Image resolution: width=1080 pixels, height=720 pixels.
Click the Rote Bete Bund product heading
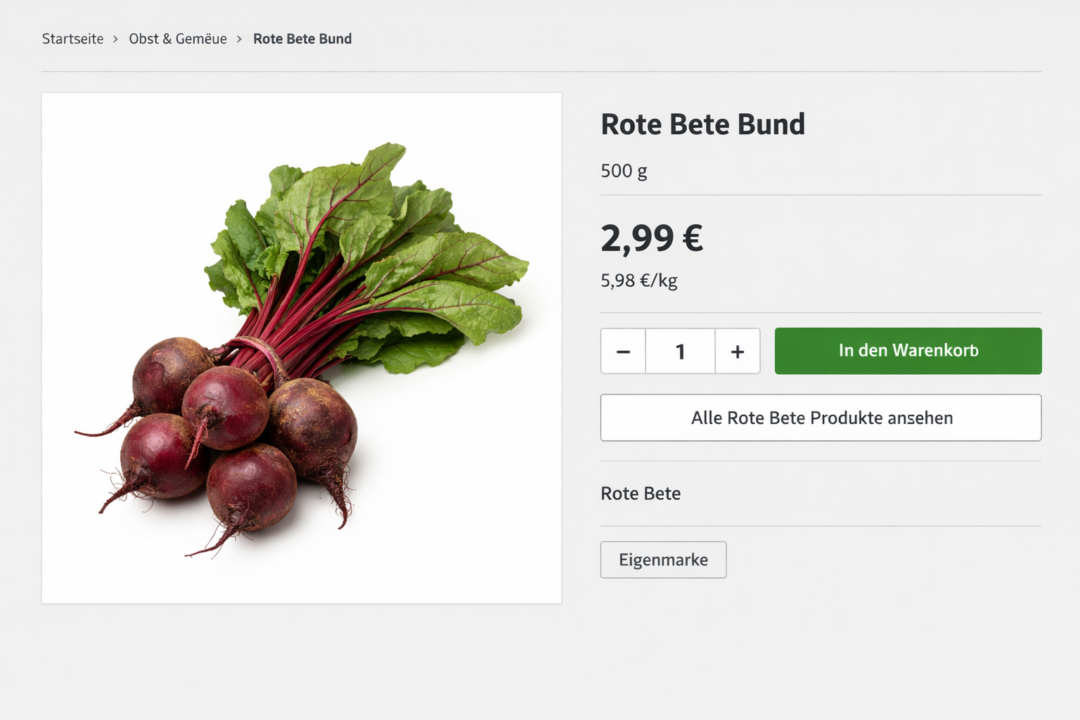pyautogui.click(x=702, y=124)
